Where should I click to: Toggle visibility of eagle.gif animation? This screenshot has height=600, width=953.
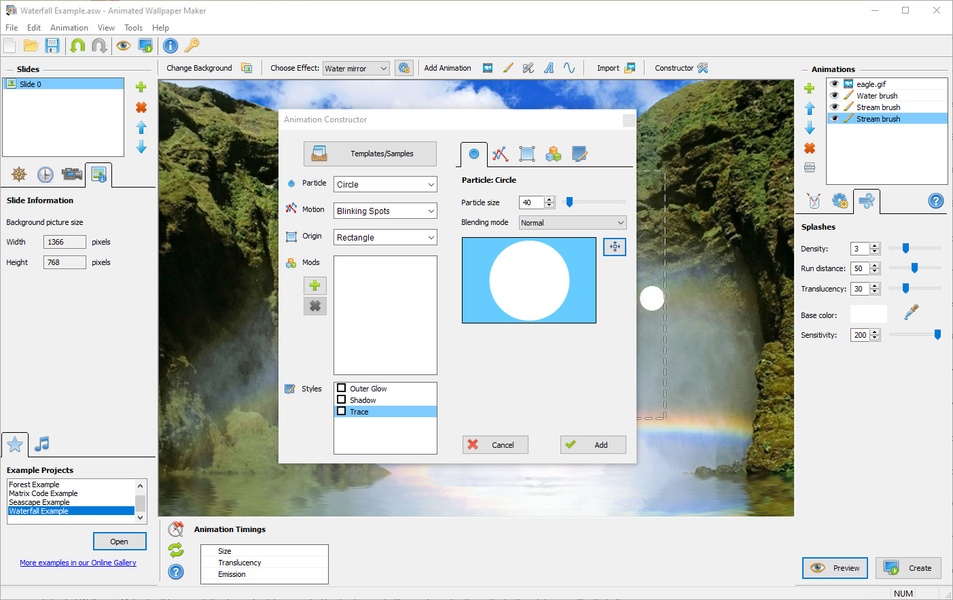[x=835, y=84]
